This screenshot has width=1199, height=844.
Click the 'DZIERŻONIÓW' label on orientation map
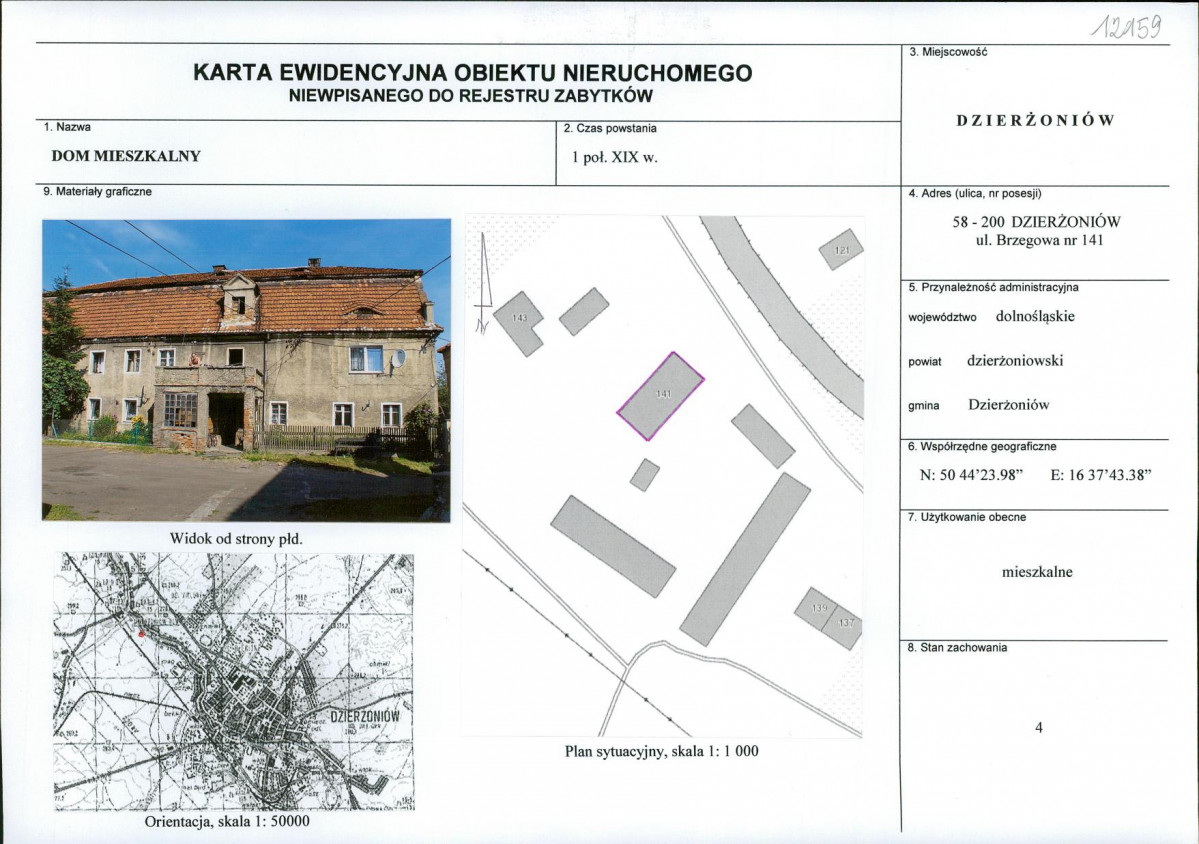[365, 718]
